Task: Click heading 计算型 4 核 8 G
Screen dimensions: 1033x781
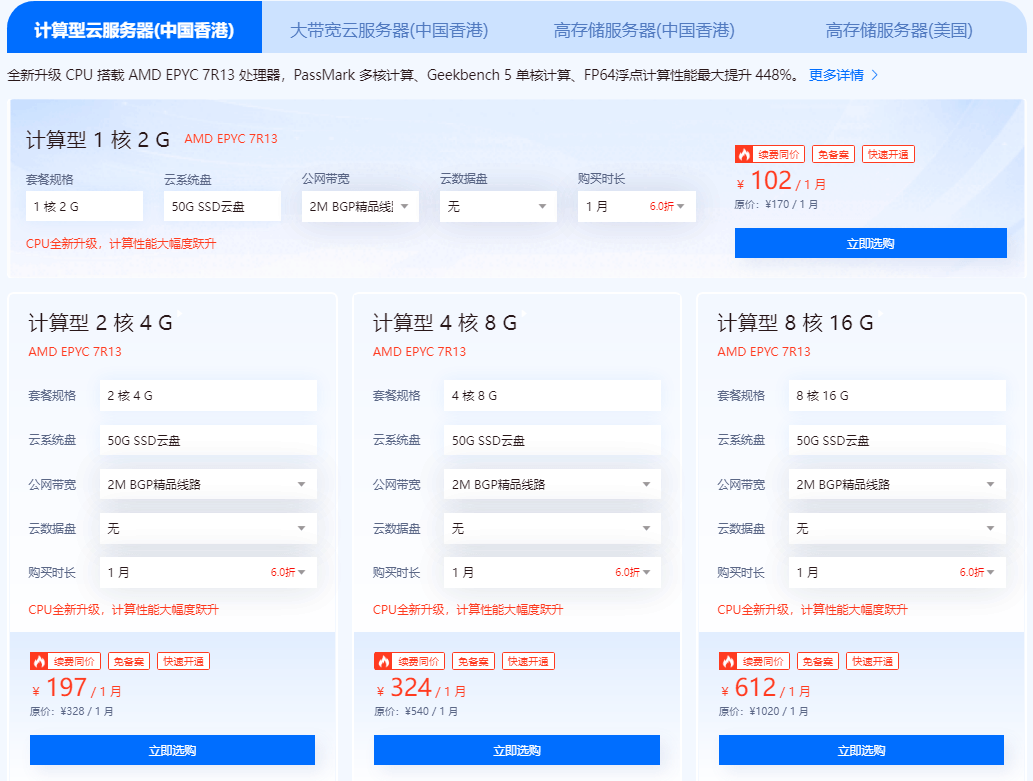Action: click(445, 323)
